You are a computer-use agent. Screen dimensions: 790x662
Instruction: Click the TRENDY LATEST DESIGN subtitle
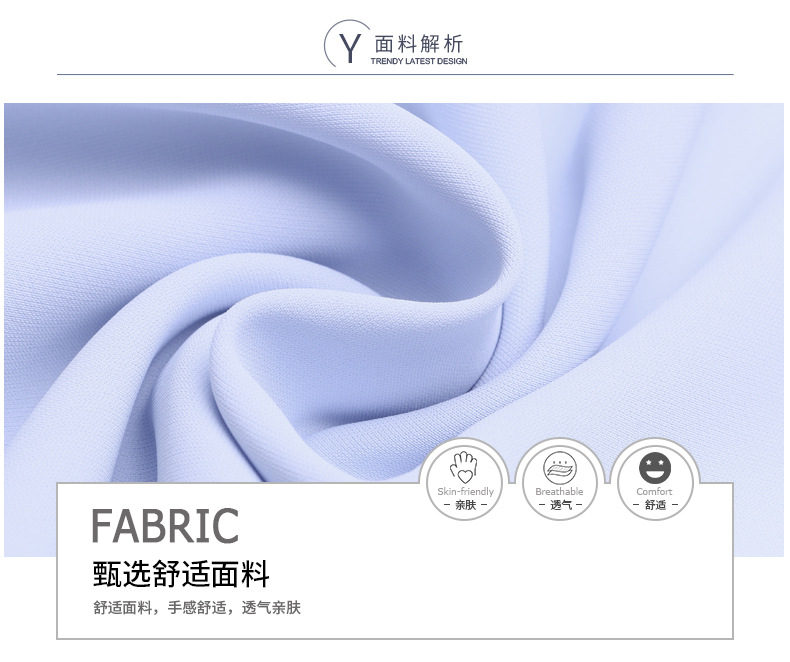[419, 61]
